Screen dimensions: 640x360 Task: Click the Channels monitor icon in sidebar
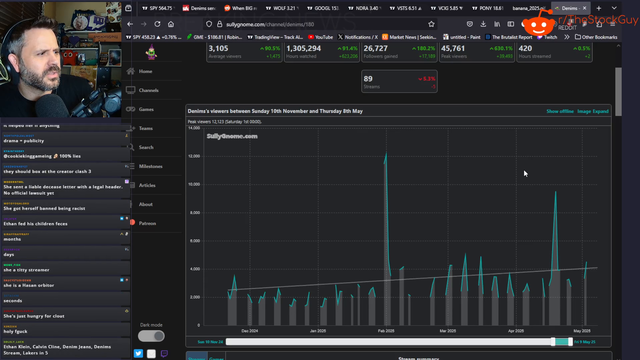coord(131,90)
